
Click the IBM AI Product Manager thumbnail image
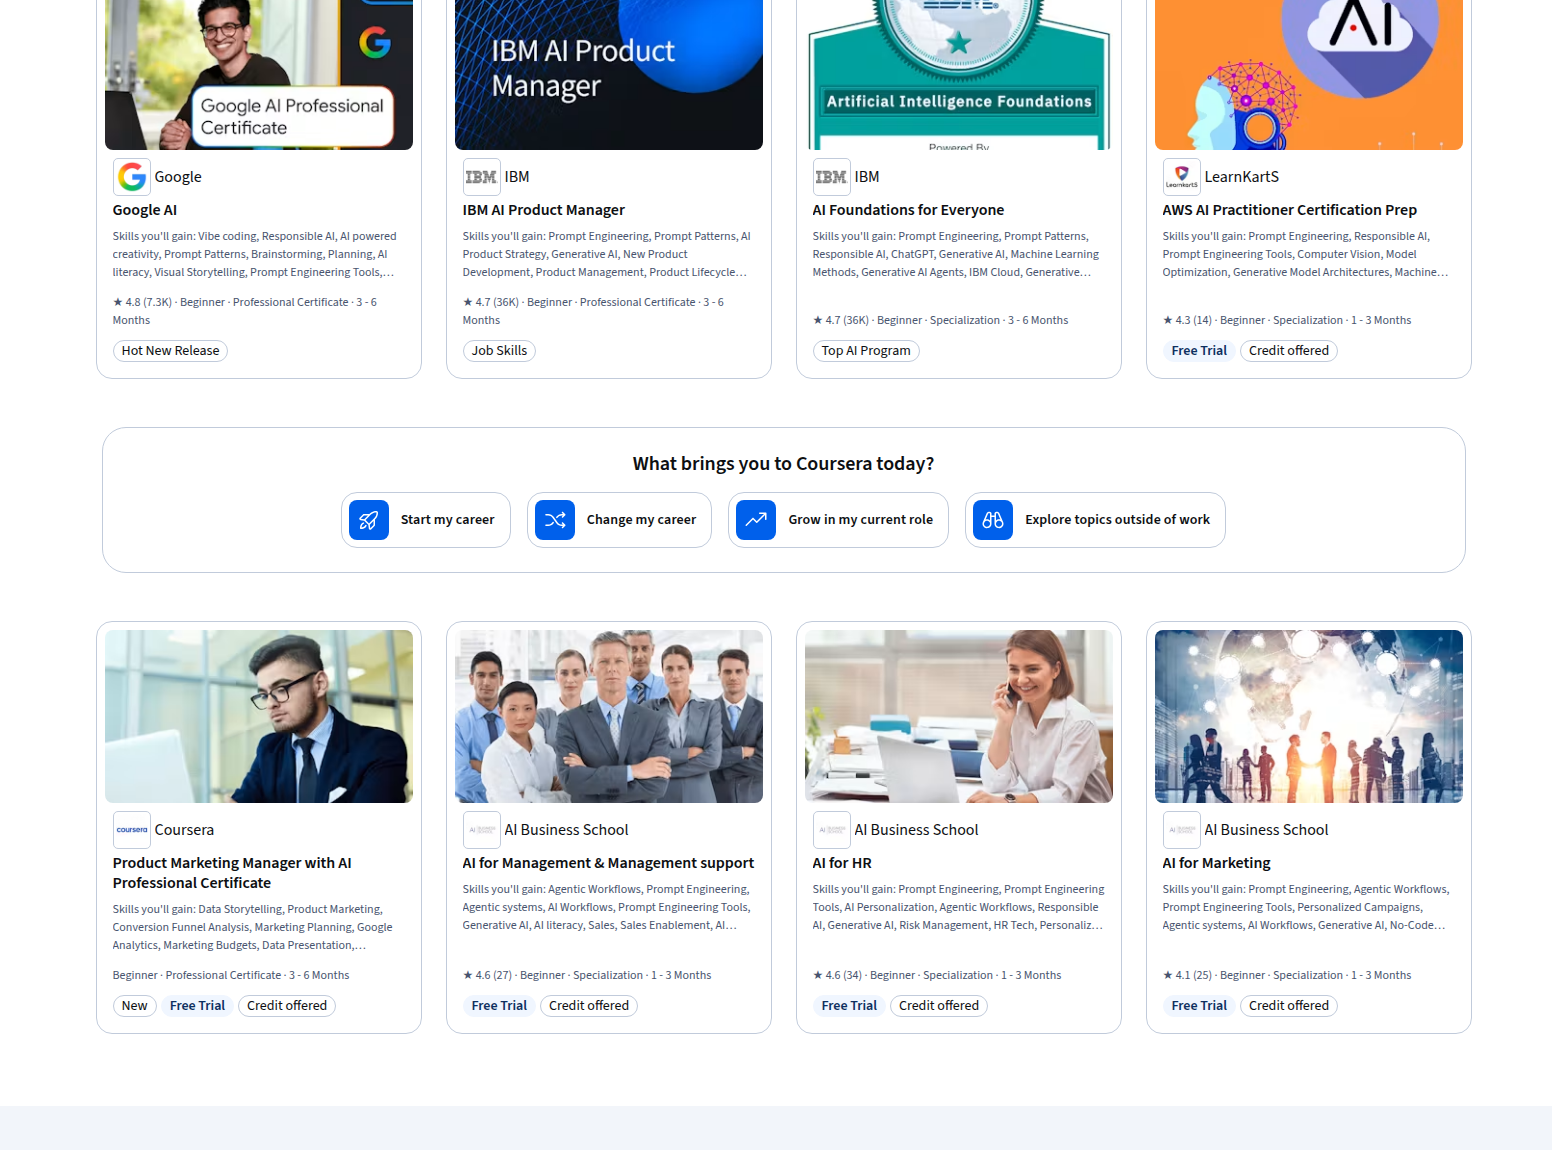[x=609, y=75]
